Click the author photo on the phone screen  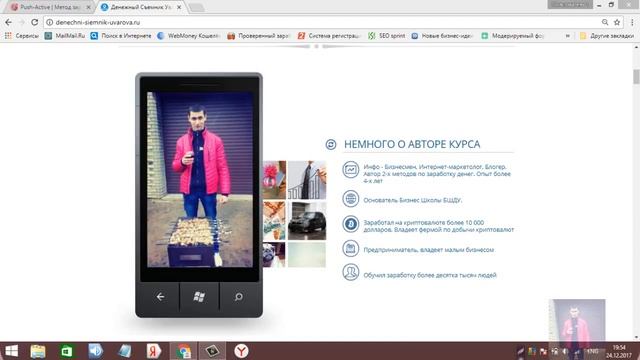click(200, 180)
